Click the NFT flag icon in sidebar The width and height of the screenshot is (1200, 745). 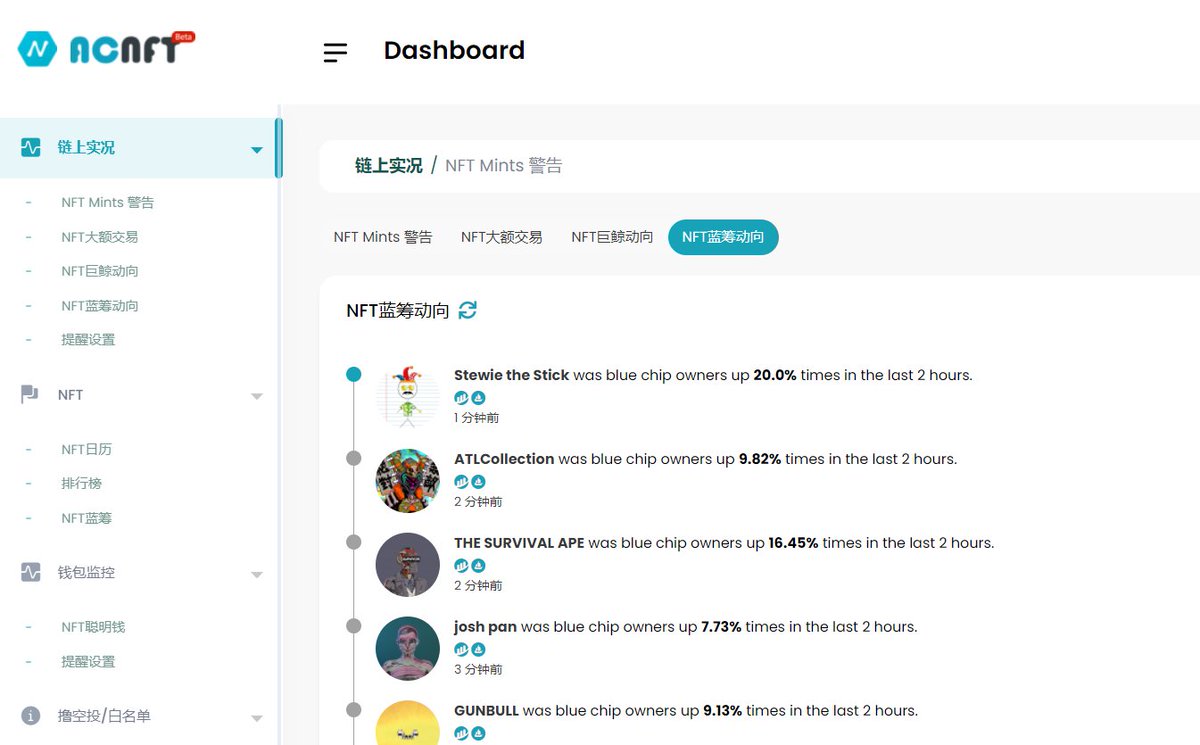click(x=30, y=395)
